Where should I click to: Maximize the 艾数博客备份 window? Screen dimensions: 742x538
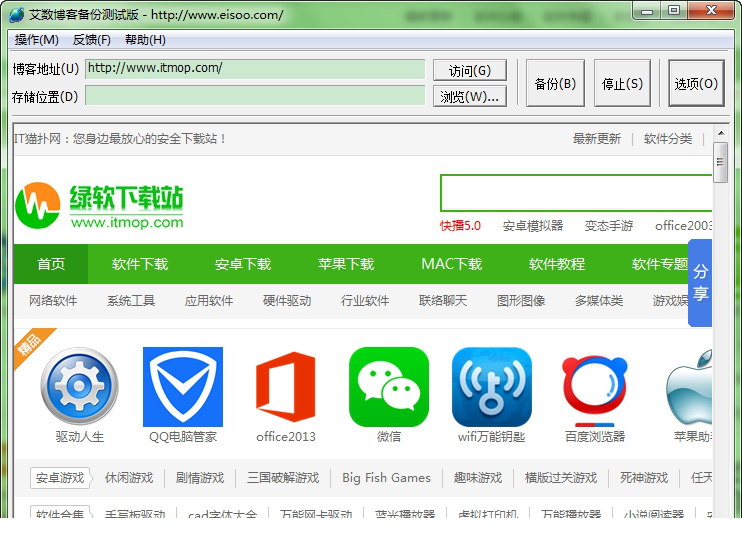[674, 11]
